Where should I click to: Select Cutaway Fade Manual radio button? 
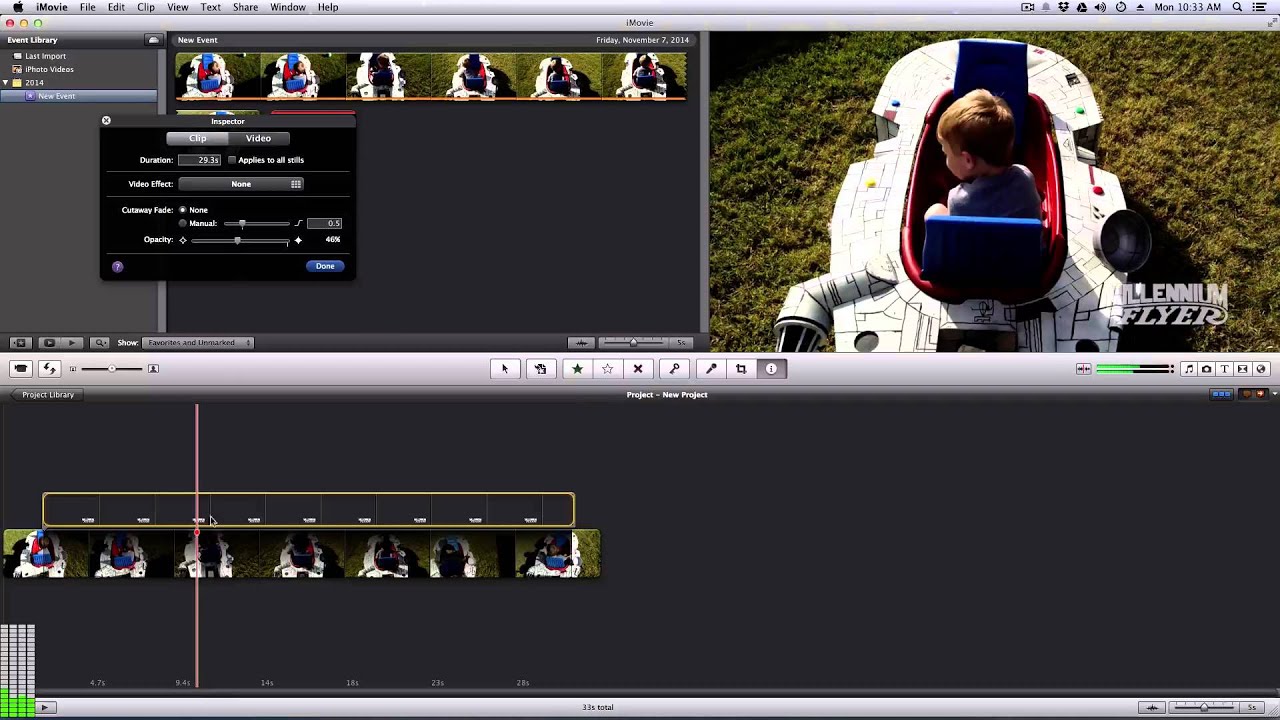182,223
